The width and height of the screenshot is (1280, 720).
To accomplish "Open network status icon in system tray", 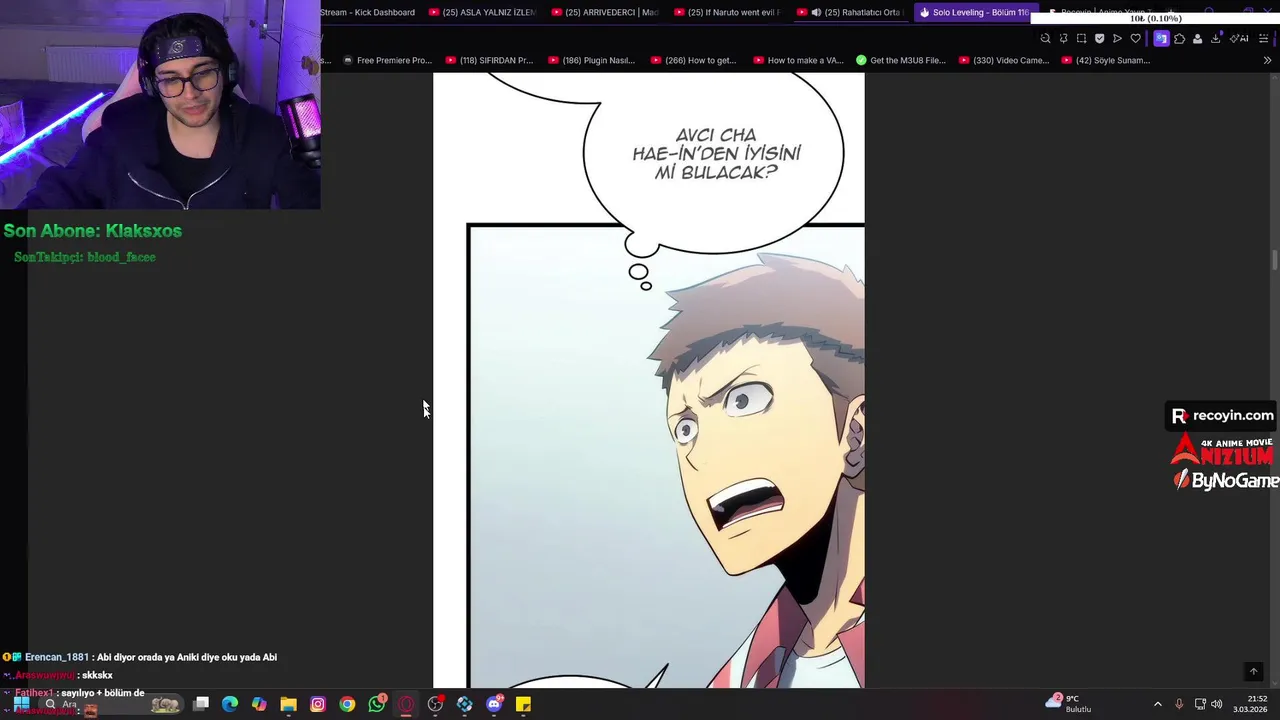I will click(x=1200, y=704).
